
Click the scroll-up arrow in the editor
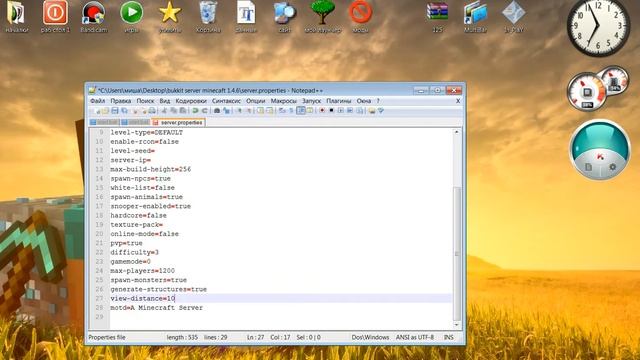click(457, 132)
